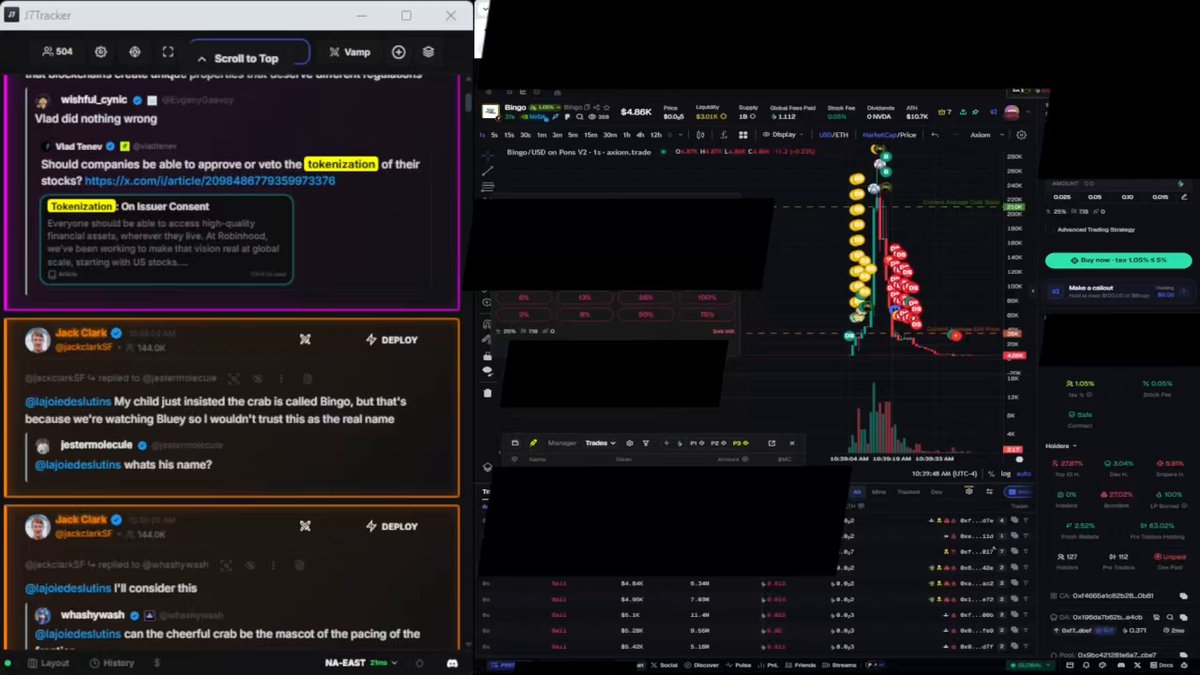The image size is (1200, 675).
Task: Open the GLOBAL dropdown in bottom bar
Action: coord(1030,665)
